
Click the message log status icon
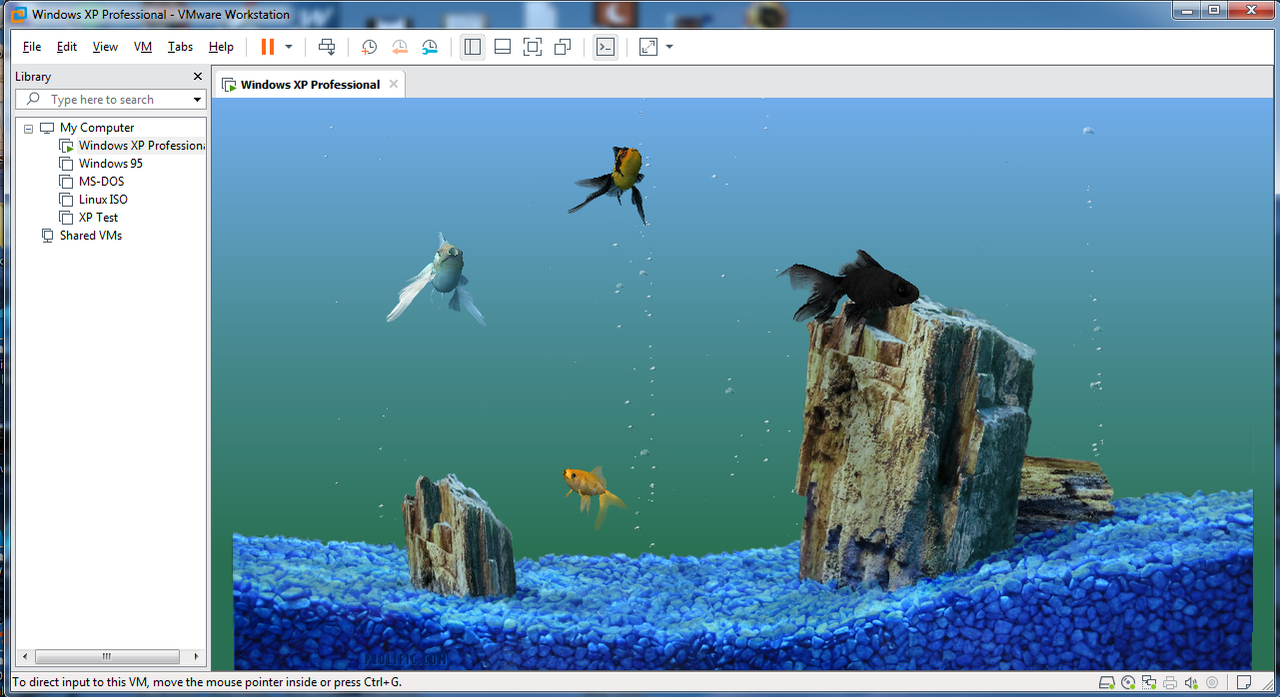tap(1243, 683)
